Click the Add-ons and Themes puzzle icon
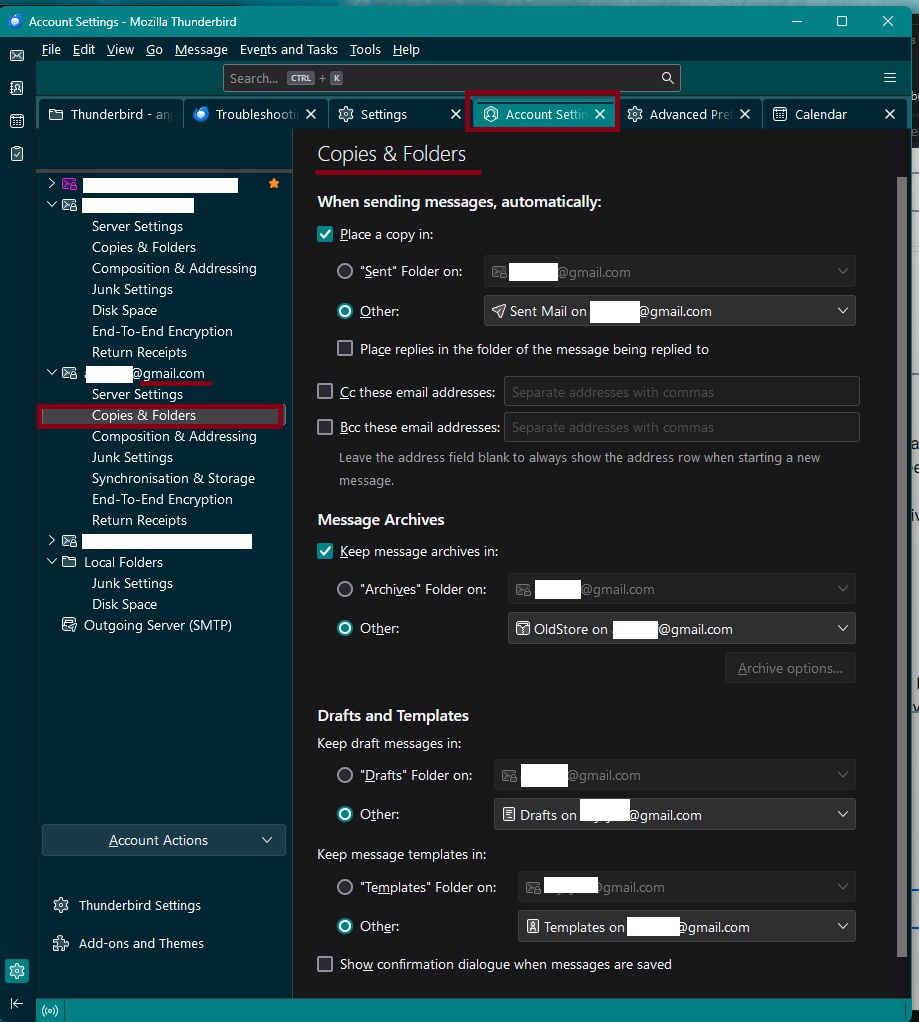 [61, 943]
